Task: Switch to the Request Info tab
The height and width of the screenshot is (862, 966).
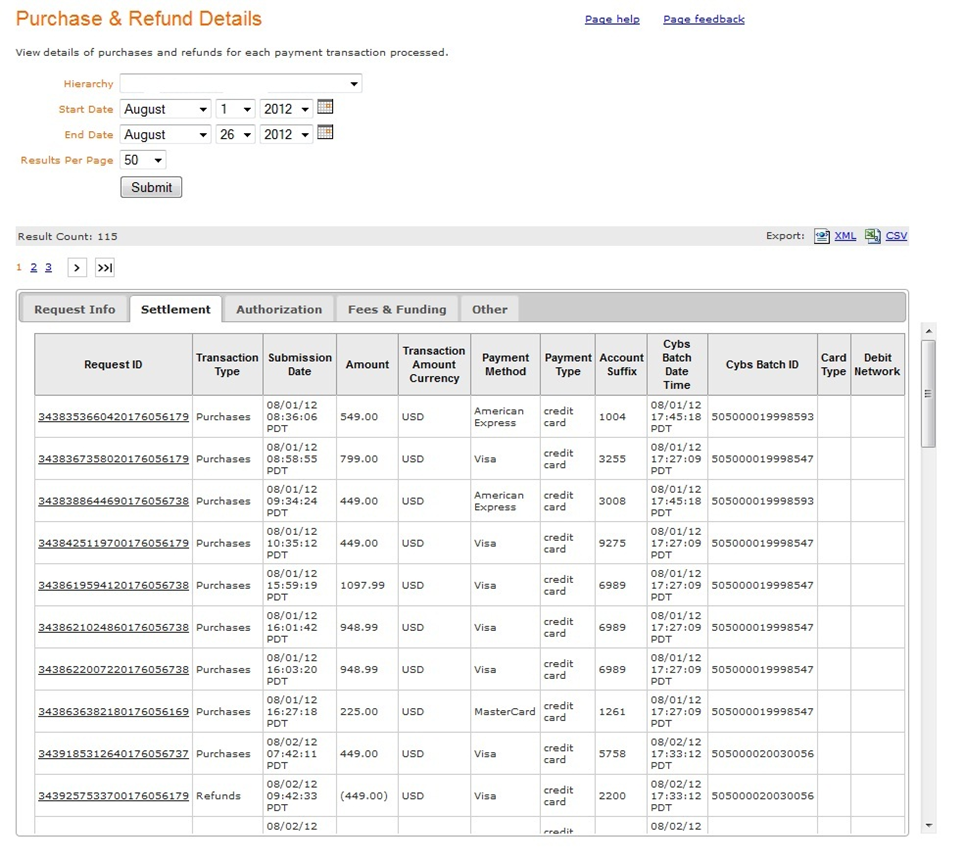Action: pos(75,309)
